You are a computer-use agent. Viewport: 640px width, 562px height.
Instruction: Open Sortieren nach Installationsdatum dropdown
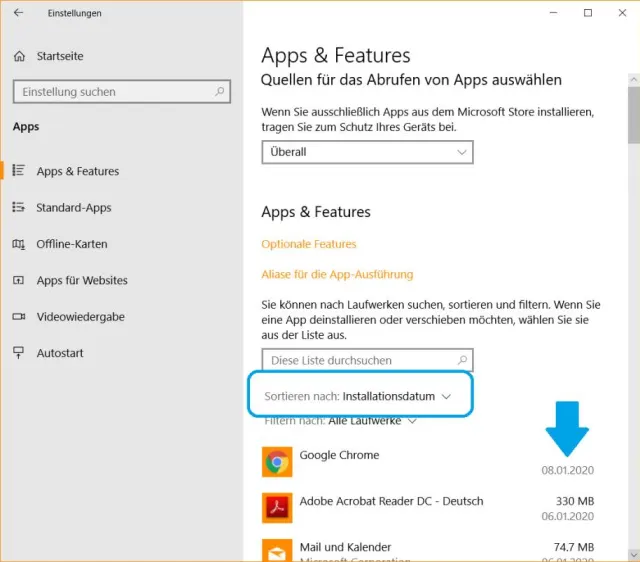tap(358, 396)
